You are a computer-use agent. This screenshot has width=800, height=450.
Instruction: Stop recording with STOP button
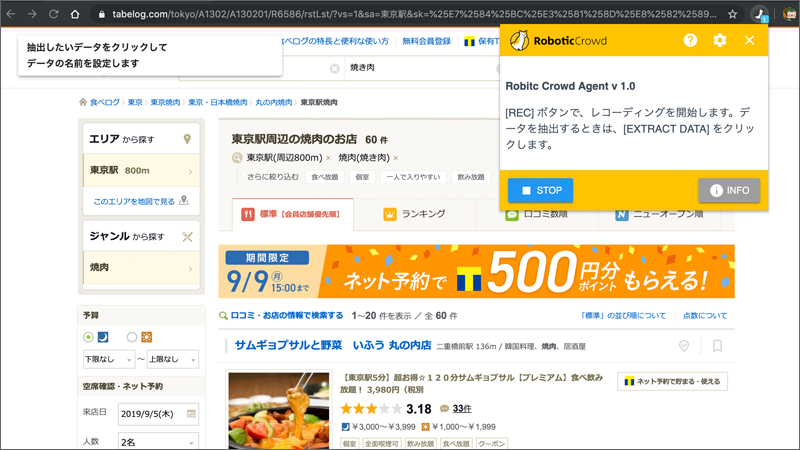[540, 190]
